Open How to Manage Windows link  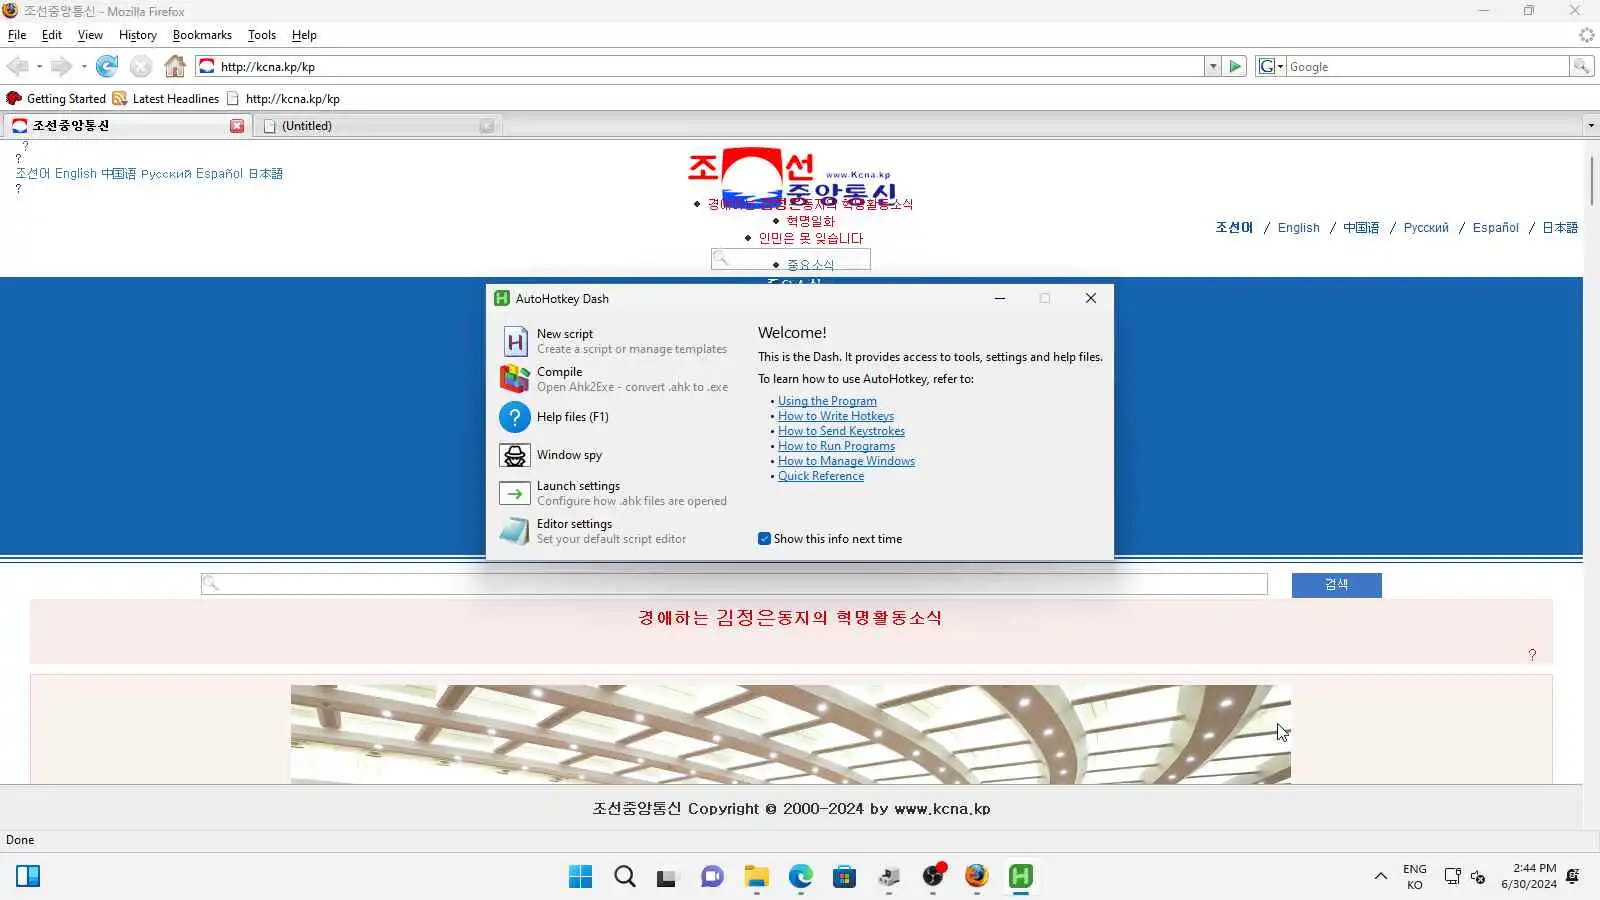pyautogui.click(x=846, y=461)
